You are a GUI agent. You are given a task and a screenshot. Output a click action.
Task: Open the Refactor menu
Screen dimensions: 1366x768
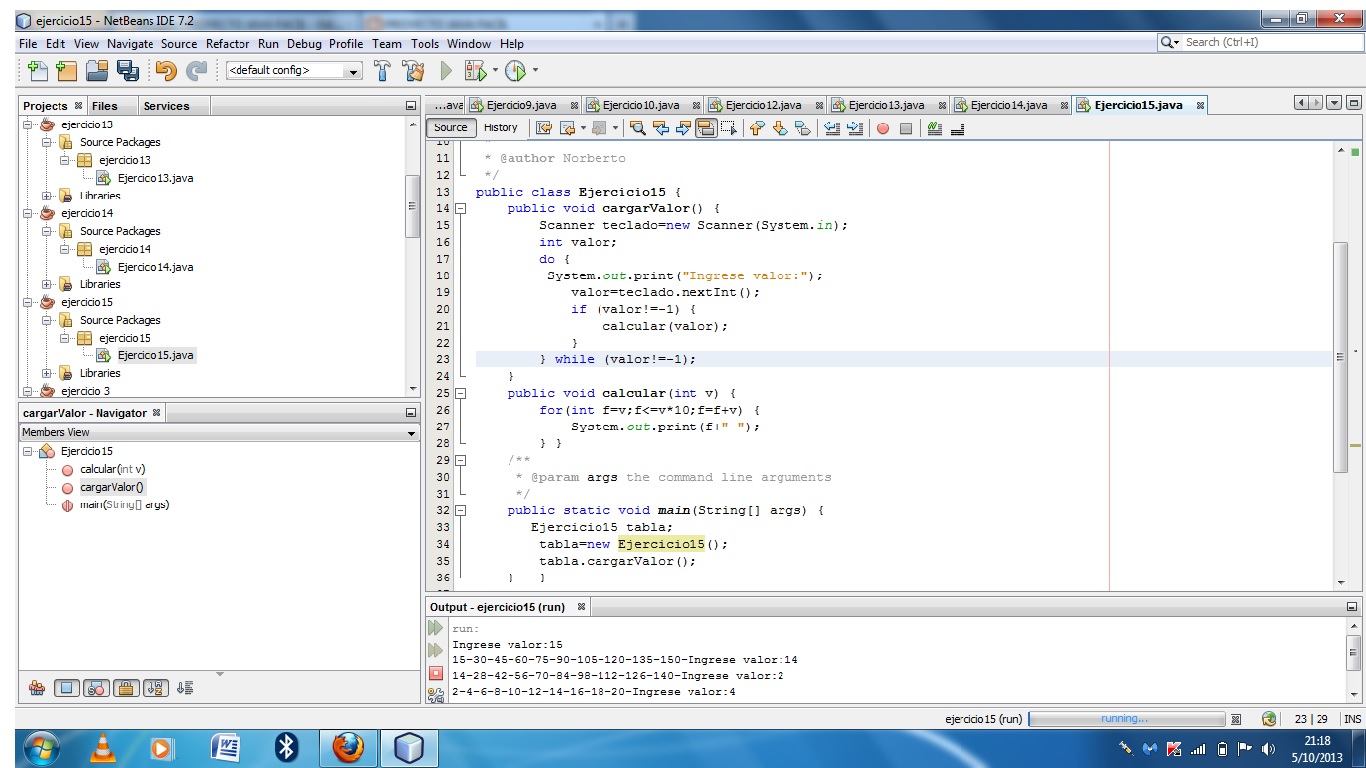point(227,43)
